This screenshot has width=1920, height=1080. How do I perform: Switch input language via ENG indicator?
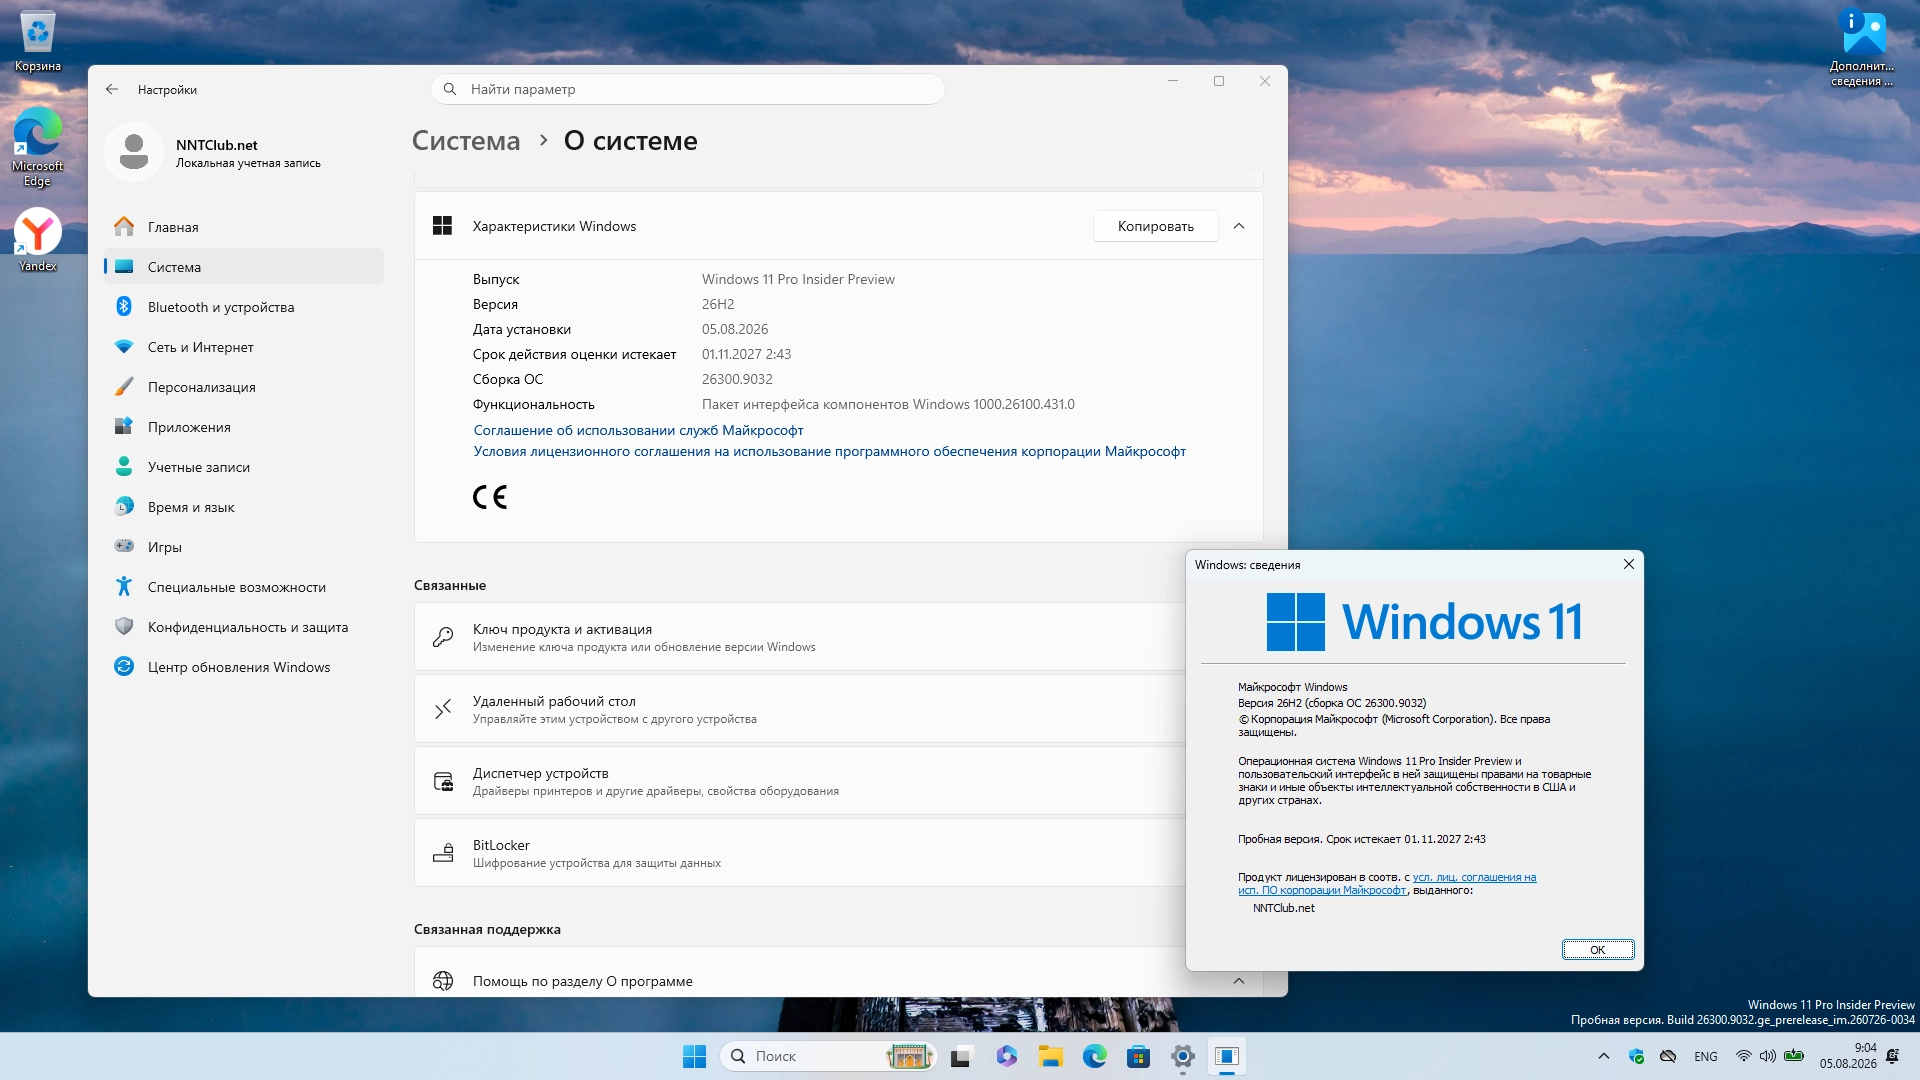pyautogui.click(x=1706, y=1056)
